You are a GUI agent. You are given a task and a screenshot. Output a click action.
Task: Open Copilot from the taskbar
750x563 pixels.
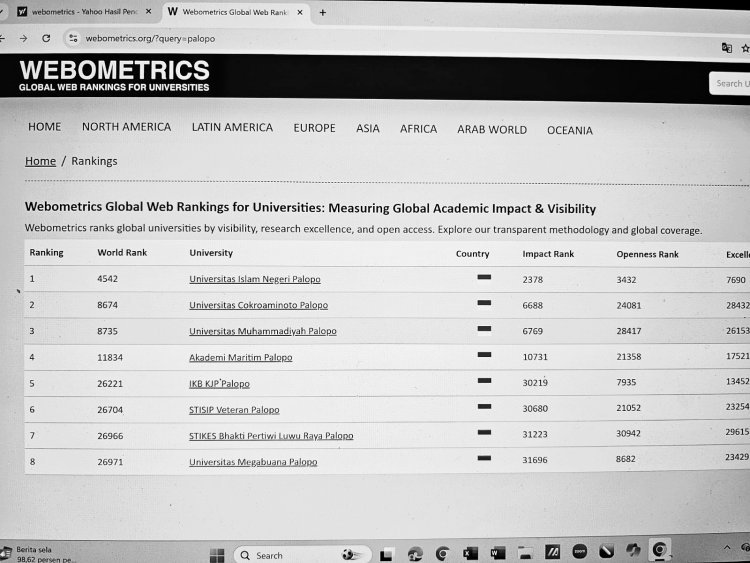(633, 551)
